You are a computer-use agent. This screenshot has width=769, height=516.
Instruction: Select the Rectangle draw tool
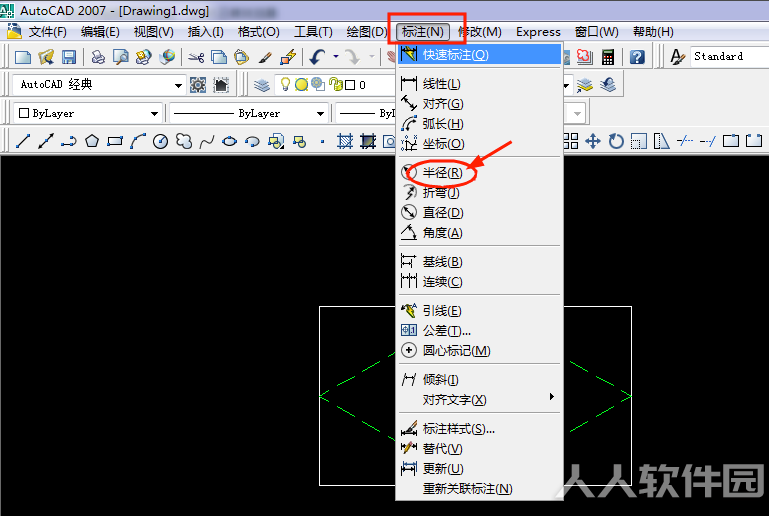click(x=115, y=141)
